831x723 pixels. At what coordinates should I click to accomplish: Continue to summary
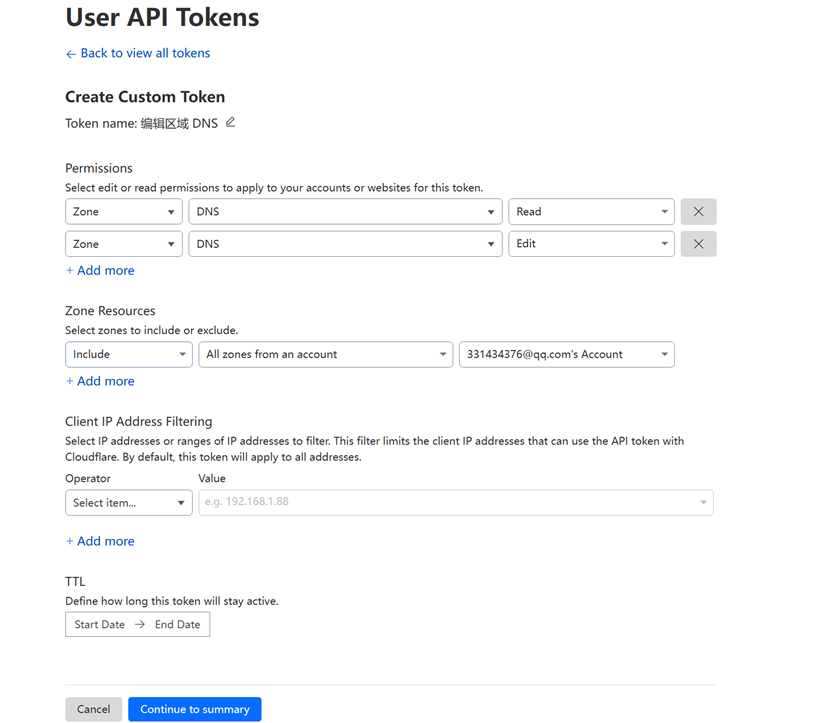pos(195,709)
